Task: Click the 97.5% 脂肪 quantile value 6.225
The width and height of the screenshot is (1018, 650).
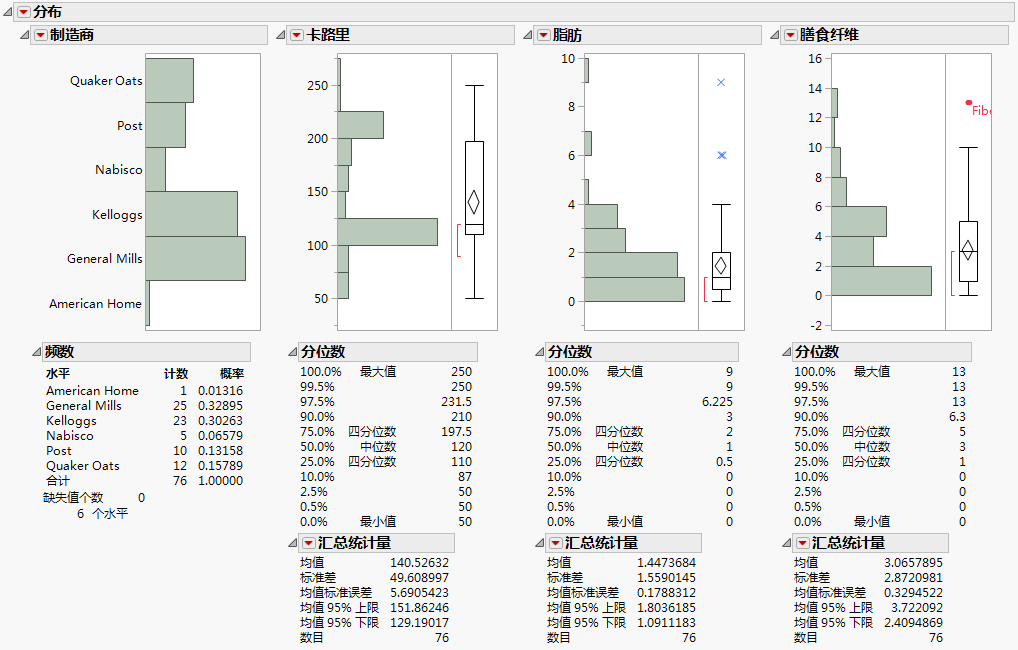Action: tap(717, 402)
